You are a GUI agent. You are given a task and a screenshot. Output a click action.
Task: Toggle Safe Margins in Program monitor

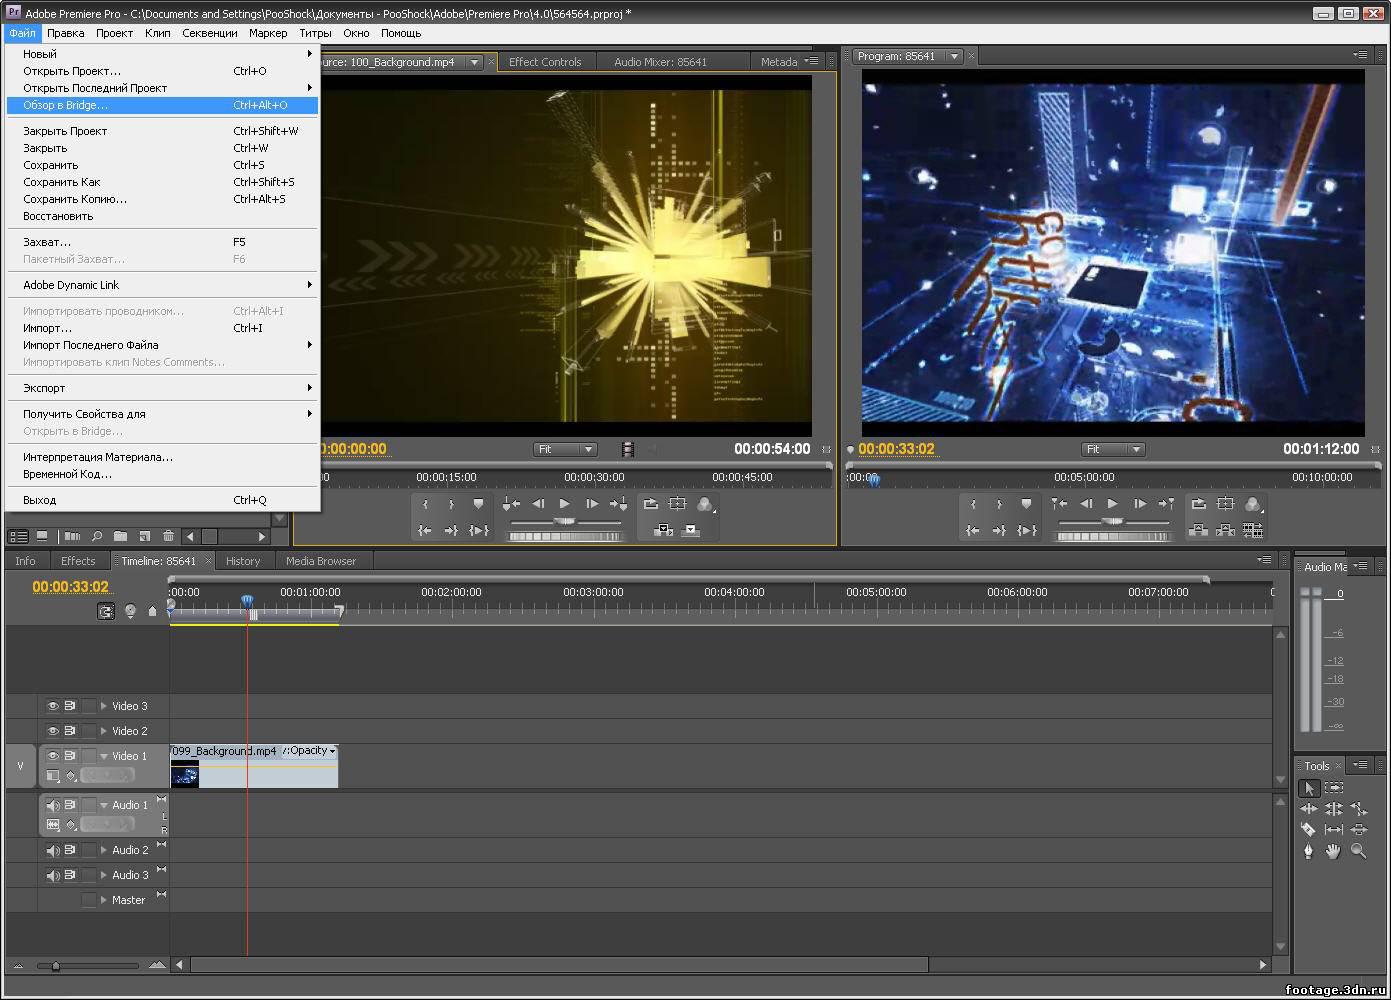[x=1225, y=504]
